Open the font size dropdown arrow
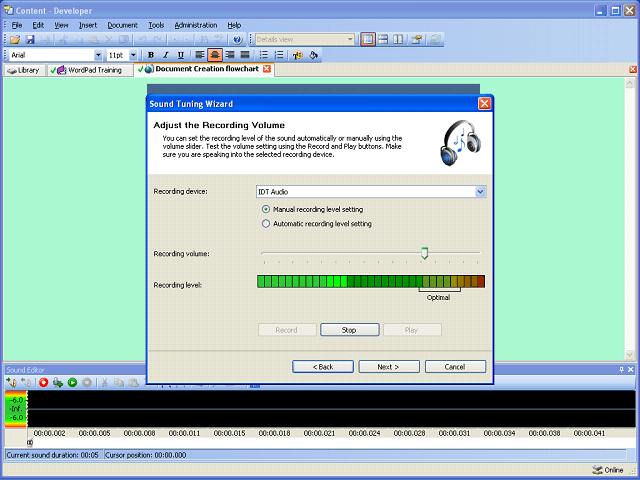Viewport: 640px width, 480px height. [133, 55]
